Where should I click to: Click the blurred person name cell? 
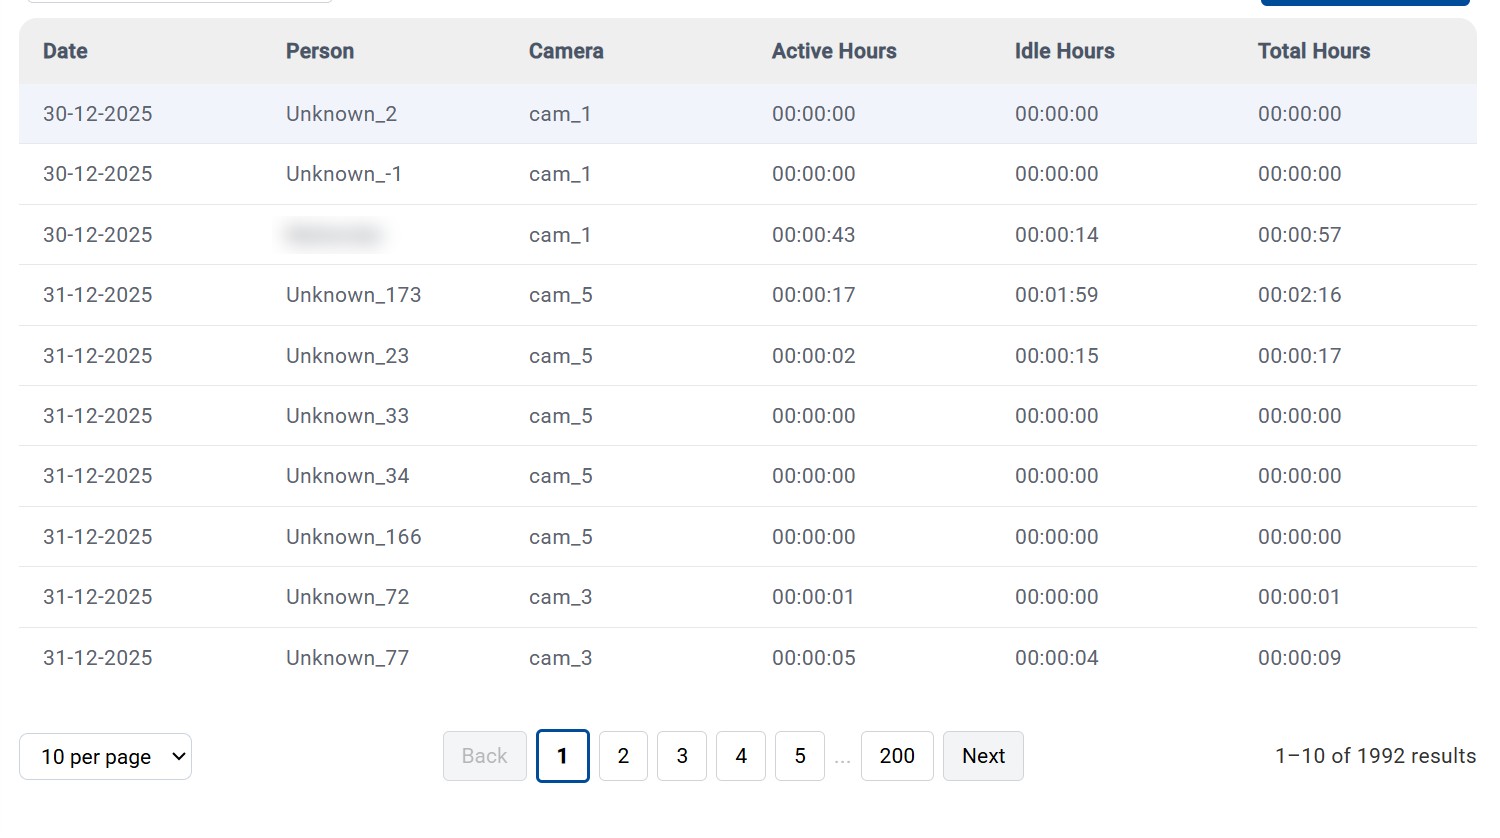click(334, 235)
